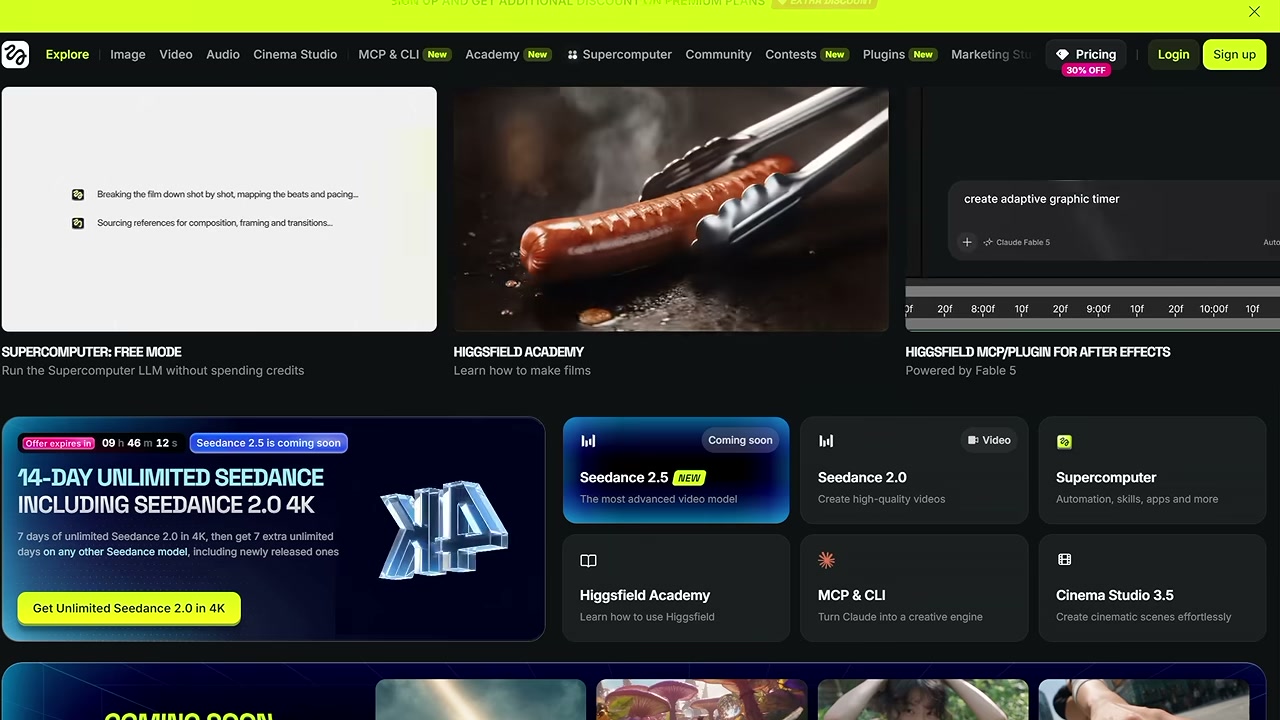Open Marketing Studio nav item
1280x720 pixels.
click(991, 54)
